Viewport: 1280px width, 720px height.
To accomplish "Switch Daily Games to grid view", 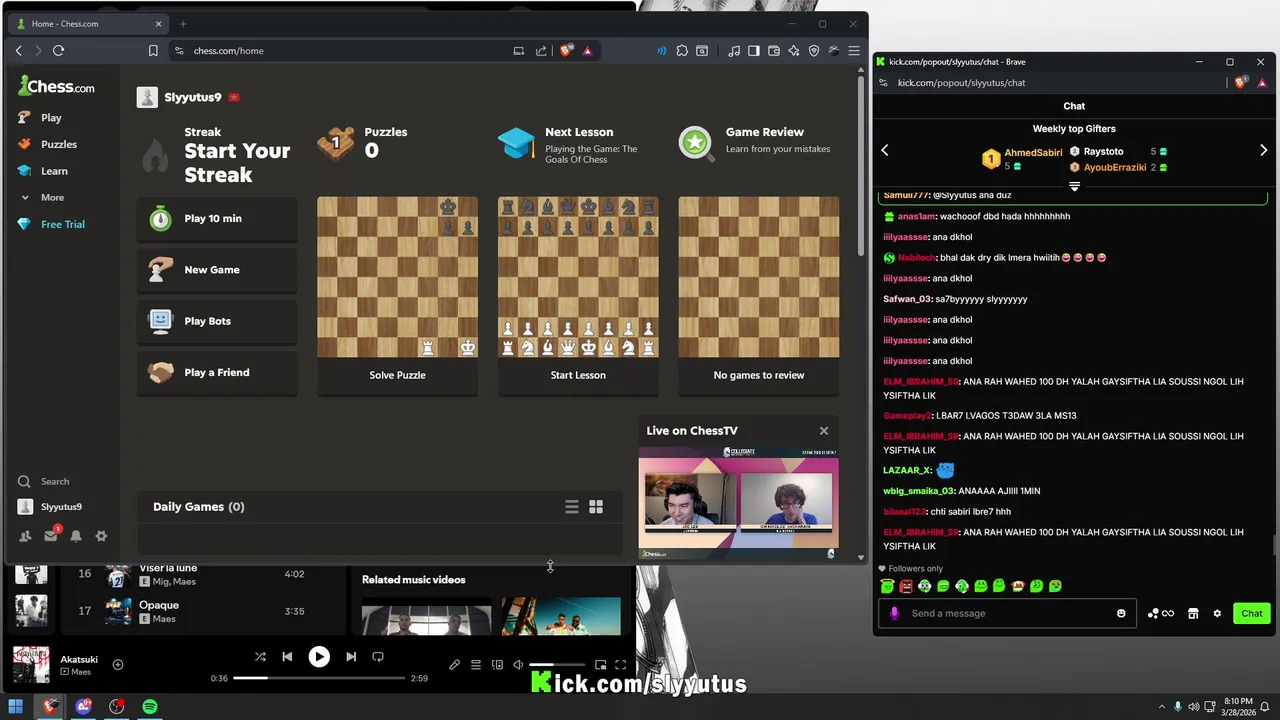I will (596, 507).
